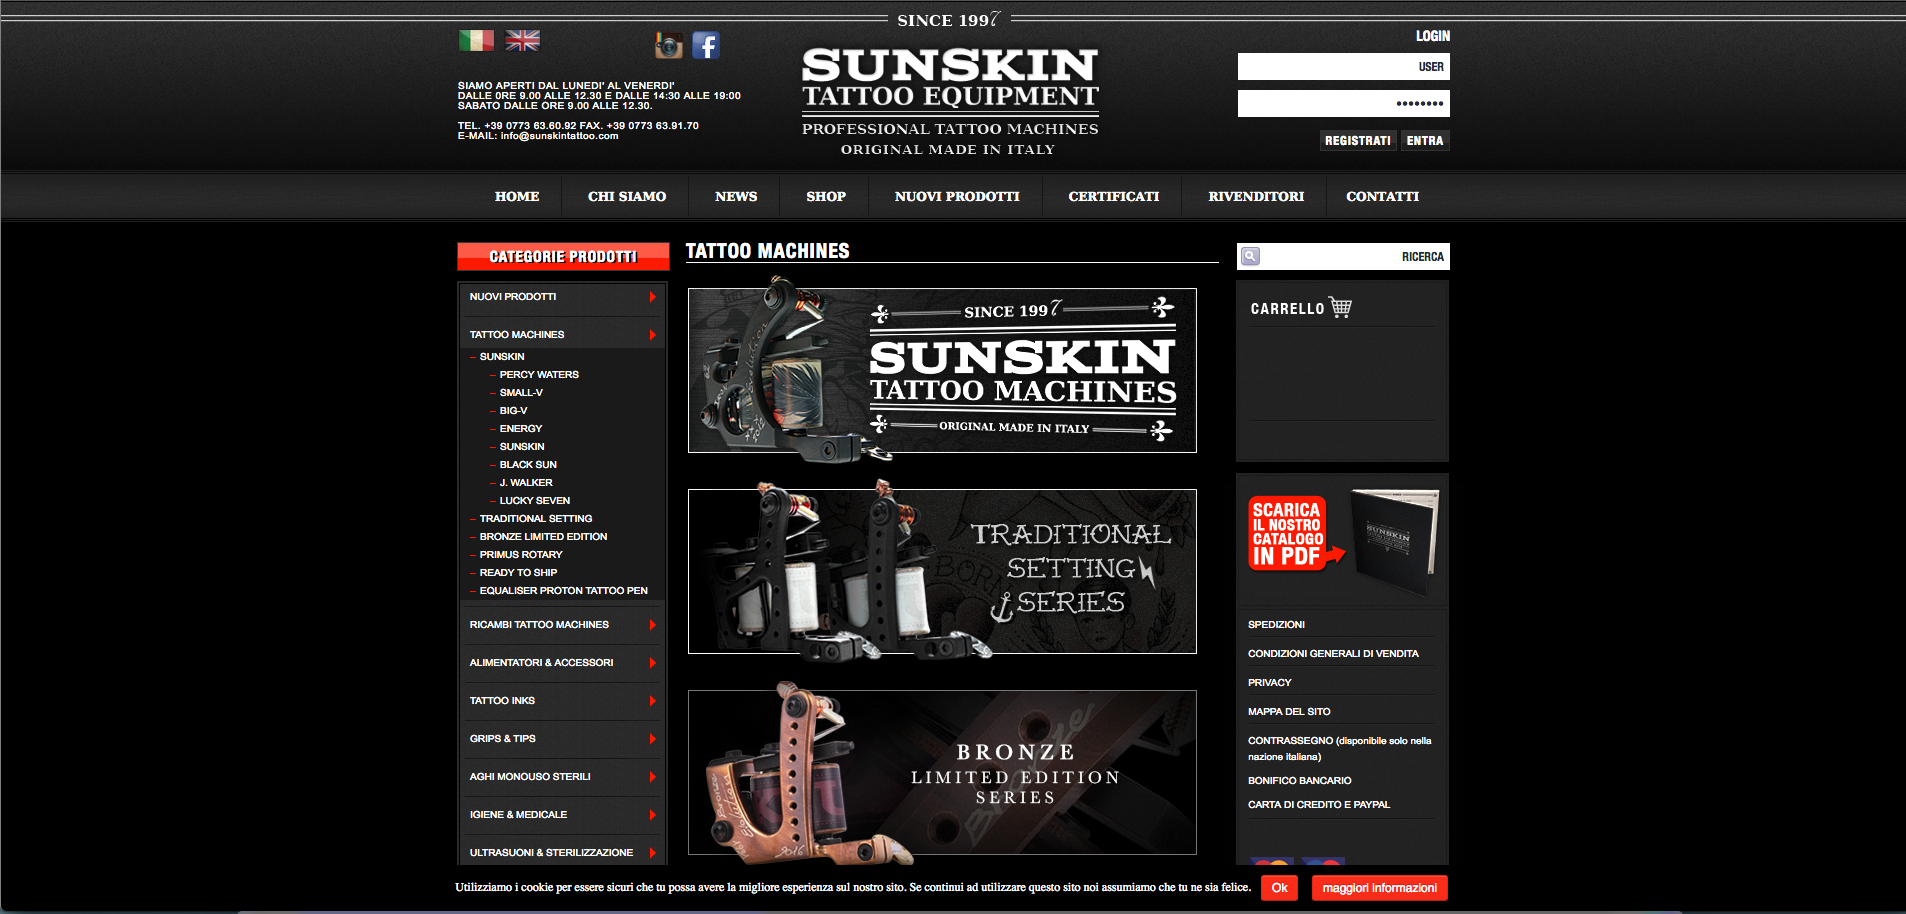1906x914 pixels.
Task: Open Privacy link
Action: pos(1269,683)
